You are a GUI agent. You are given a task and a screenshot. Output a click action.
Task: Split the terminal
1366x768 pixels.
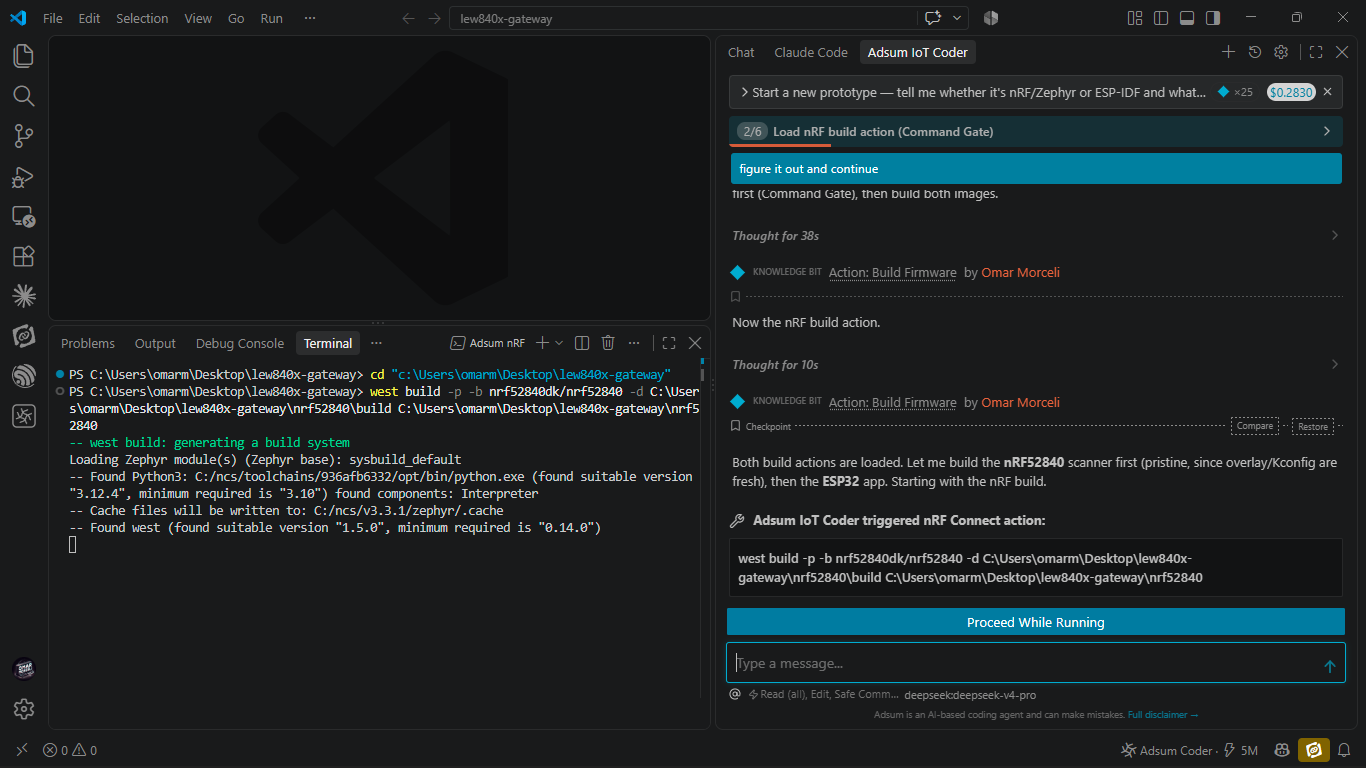tap(582, 343)
